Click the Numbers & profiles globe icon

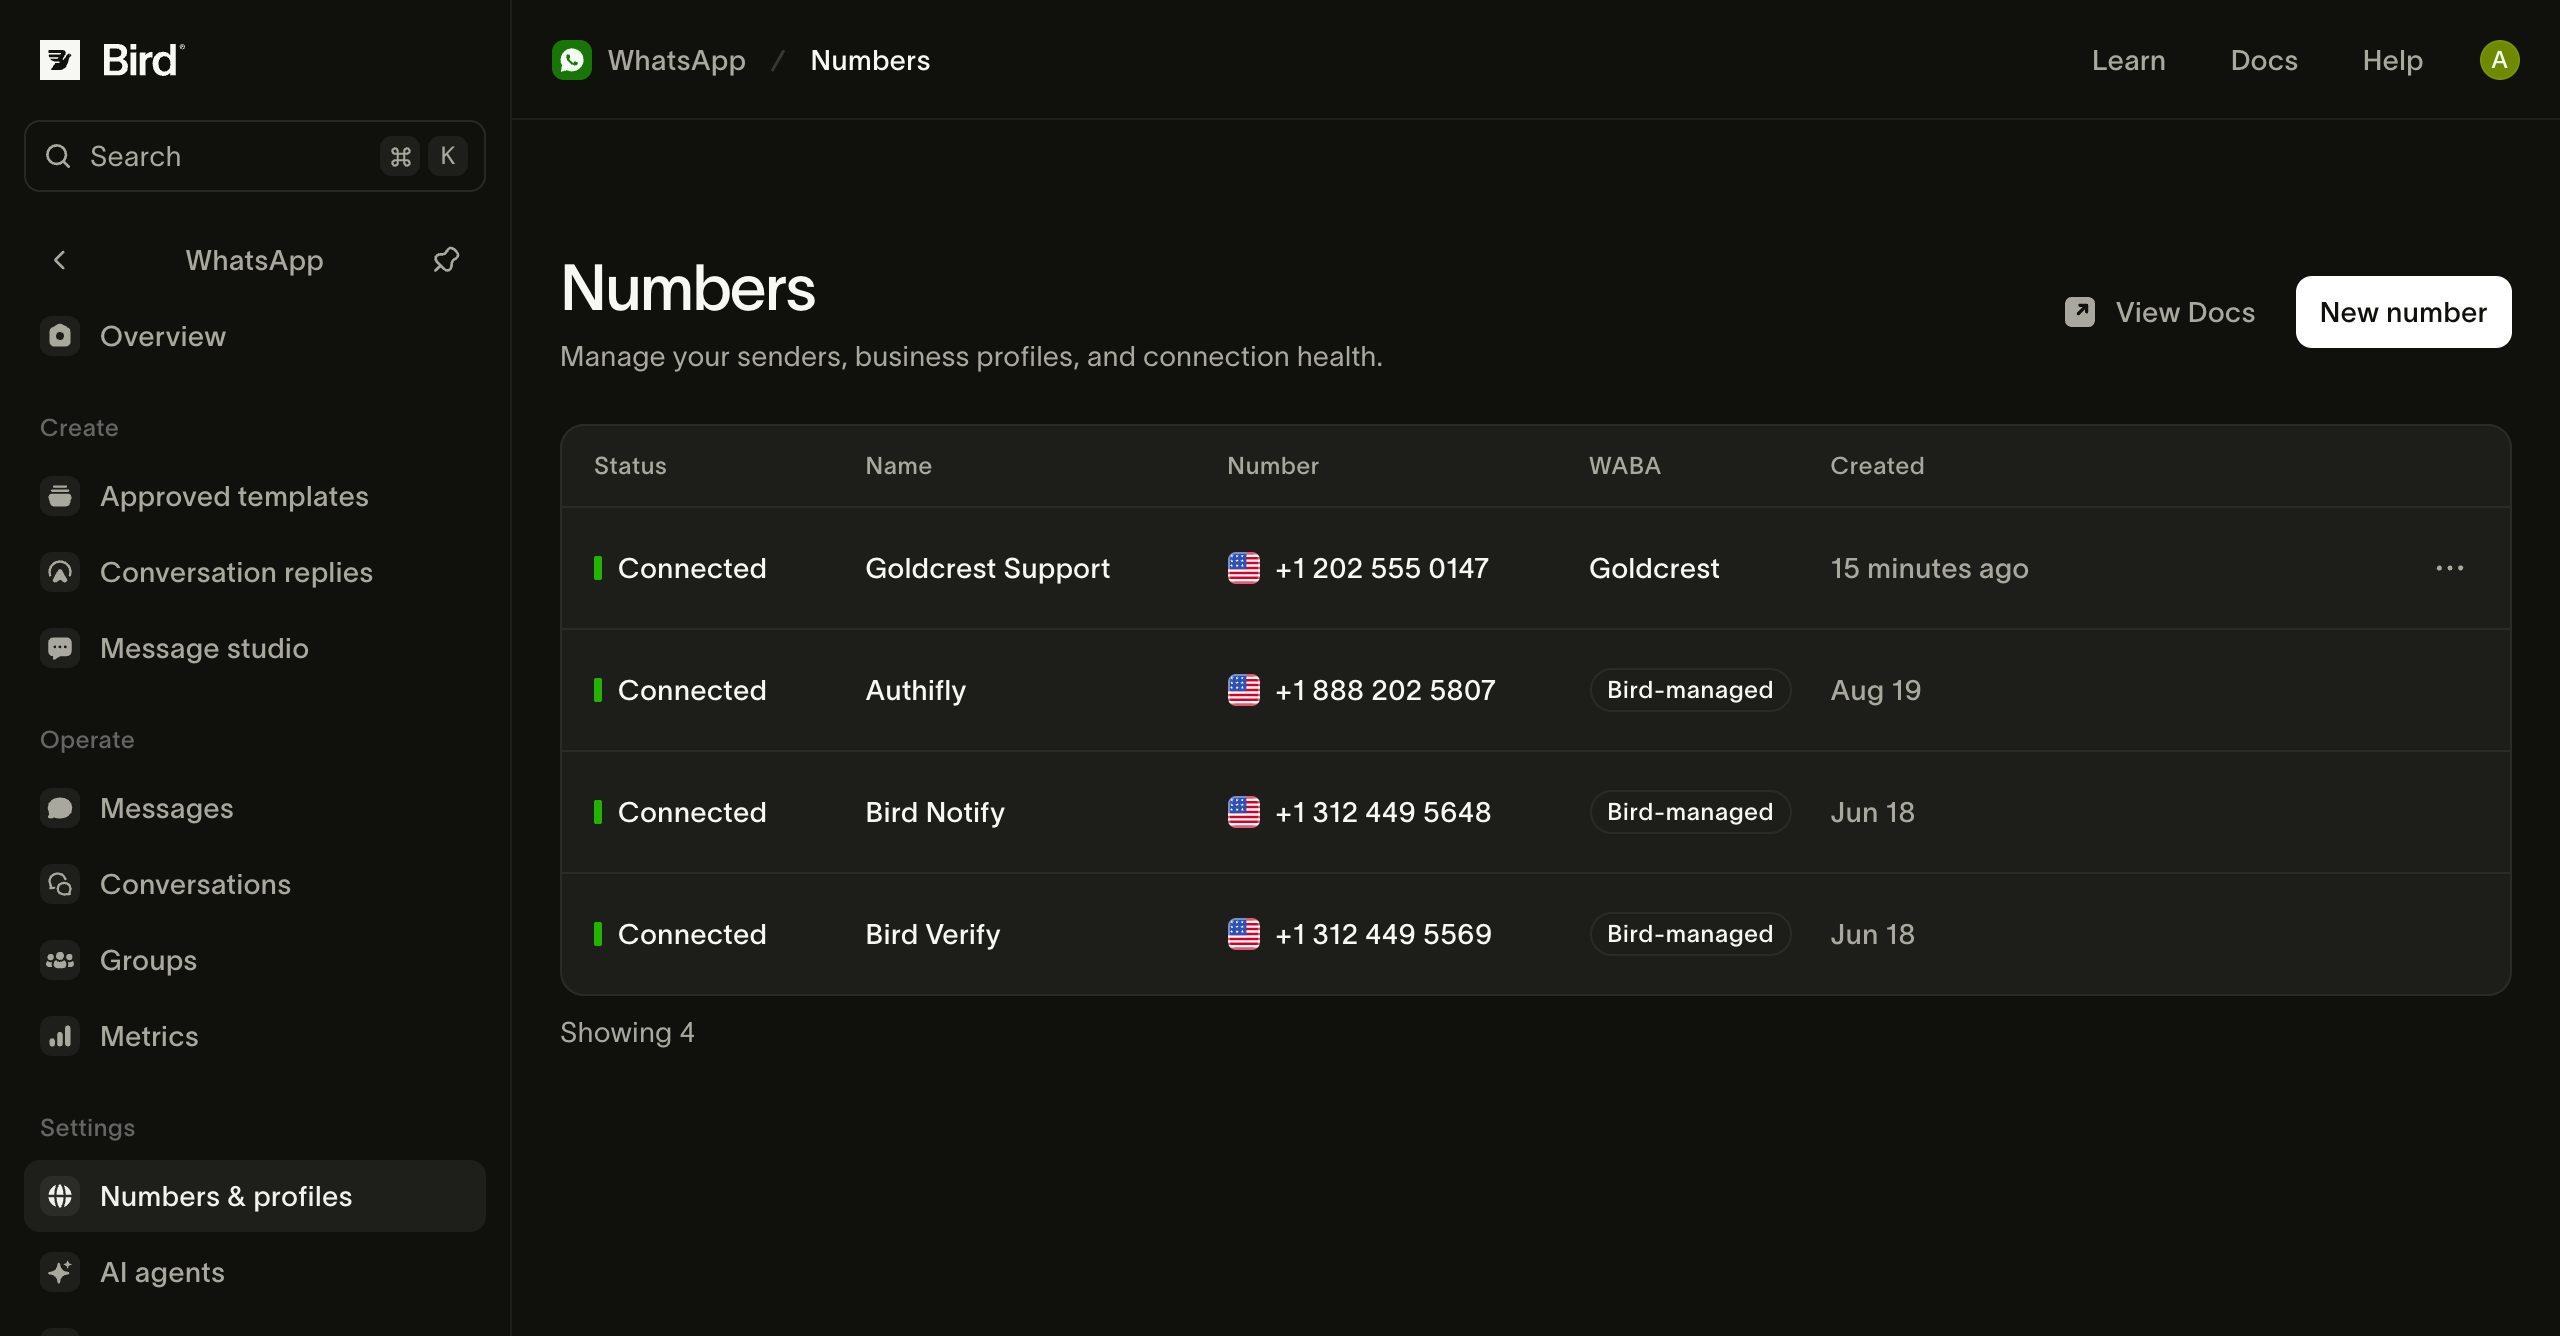click(x=60, y=1196)
